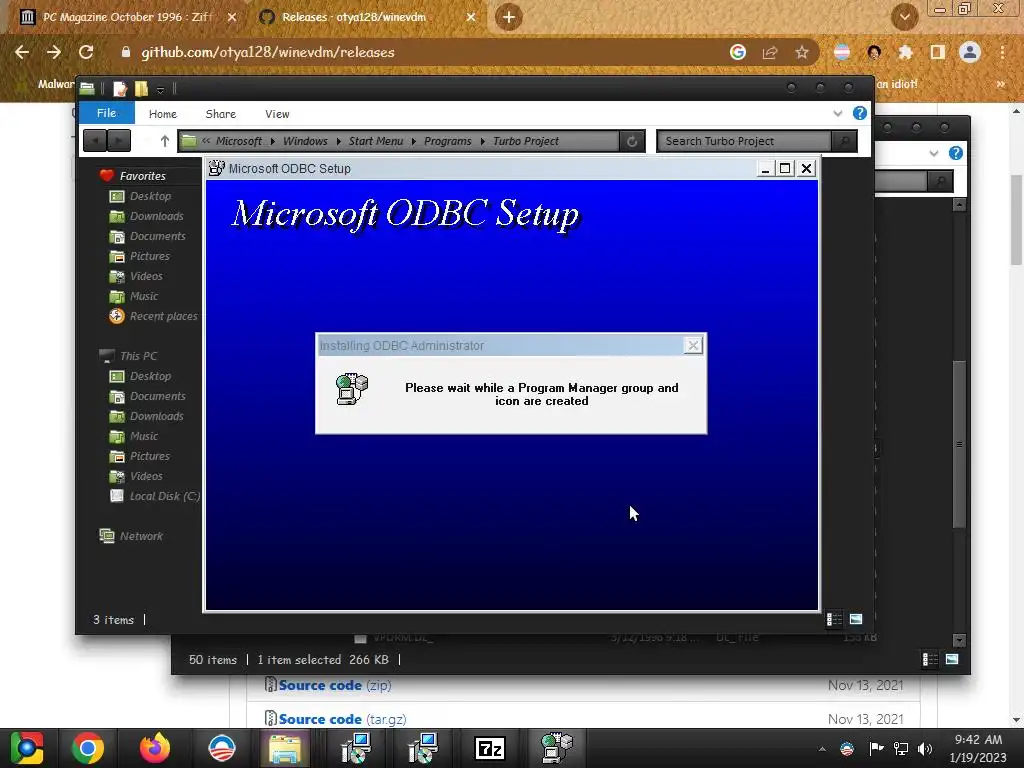This screenshot has width=1024, height=768.
Task: Open Downloads under Favorites
Action: 156,216
